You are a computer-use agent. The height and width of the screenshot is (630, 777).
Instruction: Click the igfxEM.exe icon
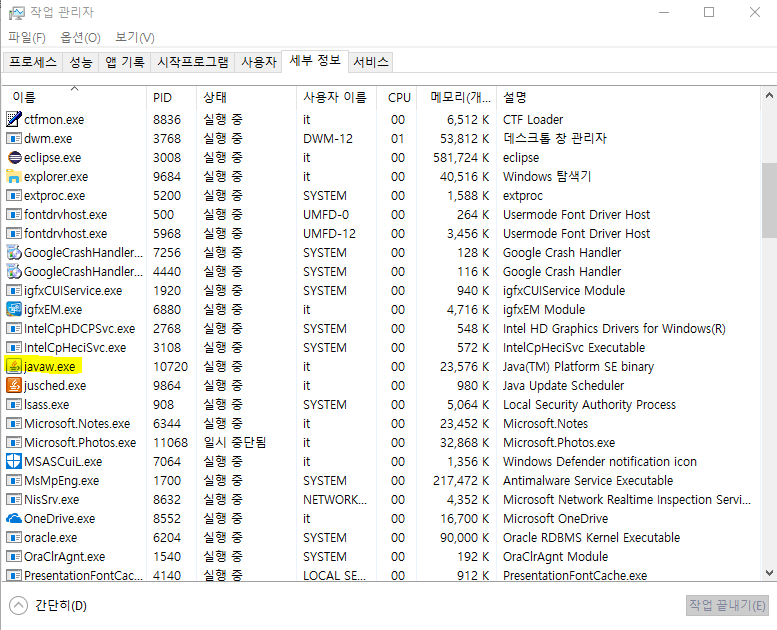pos(14,309)
